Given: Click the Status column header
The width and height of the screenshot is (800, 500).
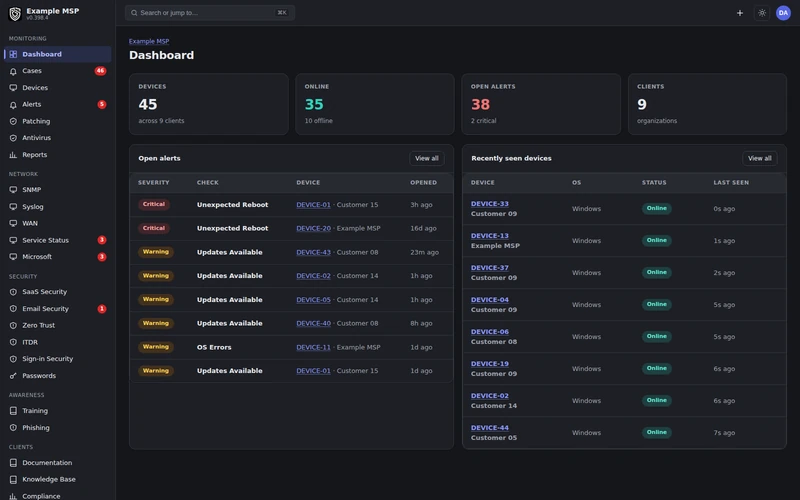Looking at the screenshot, I should pos(654,183).
